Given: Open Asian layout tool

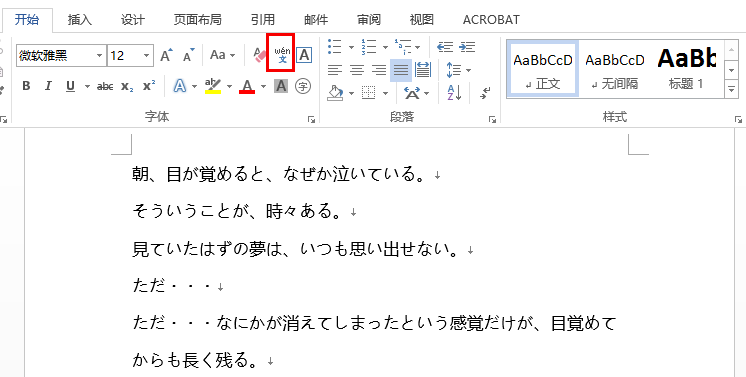Looking at the screenshot, I should tap(412, 93).
